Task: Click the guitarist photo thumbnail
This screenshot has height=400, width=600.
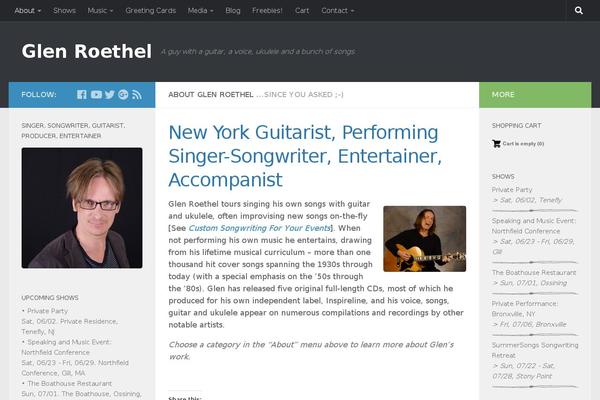Action: coord(425,239)
